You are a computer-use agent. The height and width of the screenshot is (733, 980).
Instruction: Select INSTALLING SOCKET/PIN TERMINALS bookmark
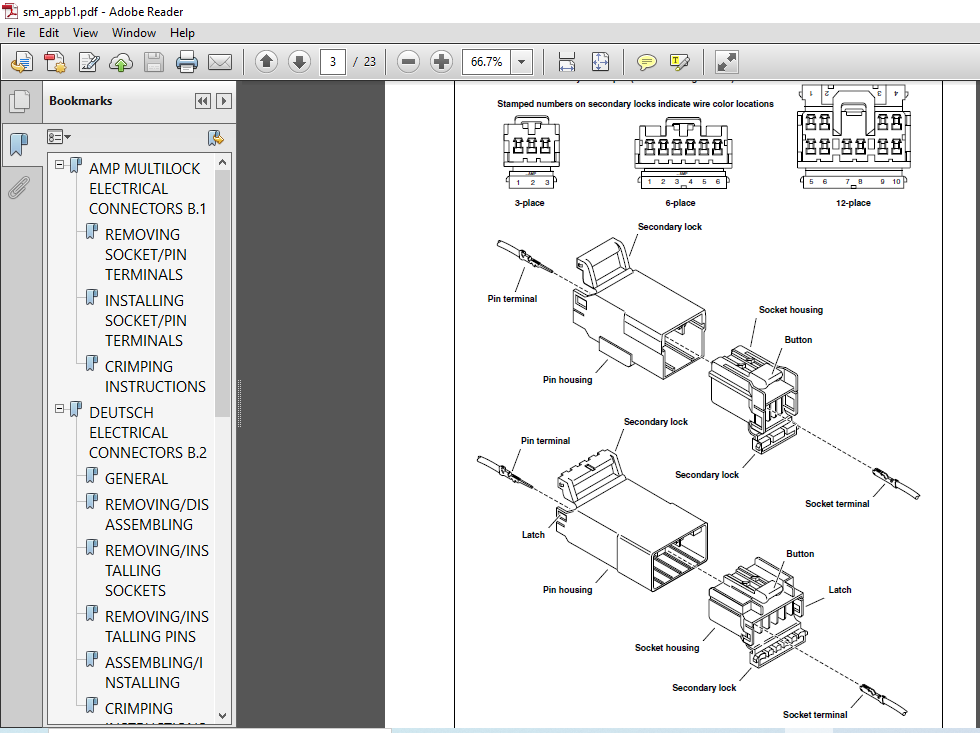pos(146,321)
